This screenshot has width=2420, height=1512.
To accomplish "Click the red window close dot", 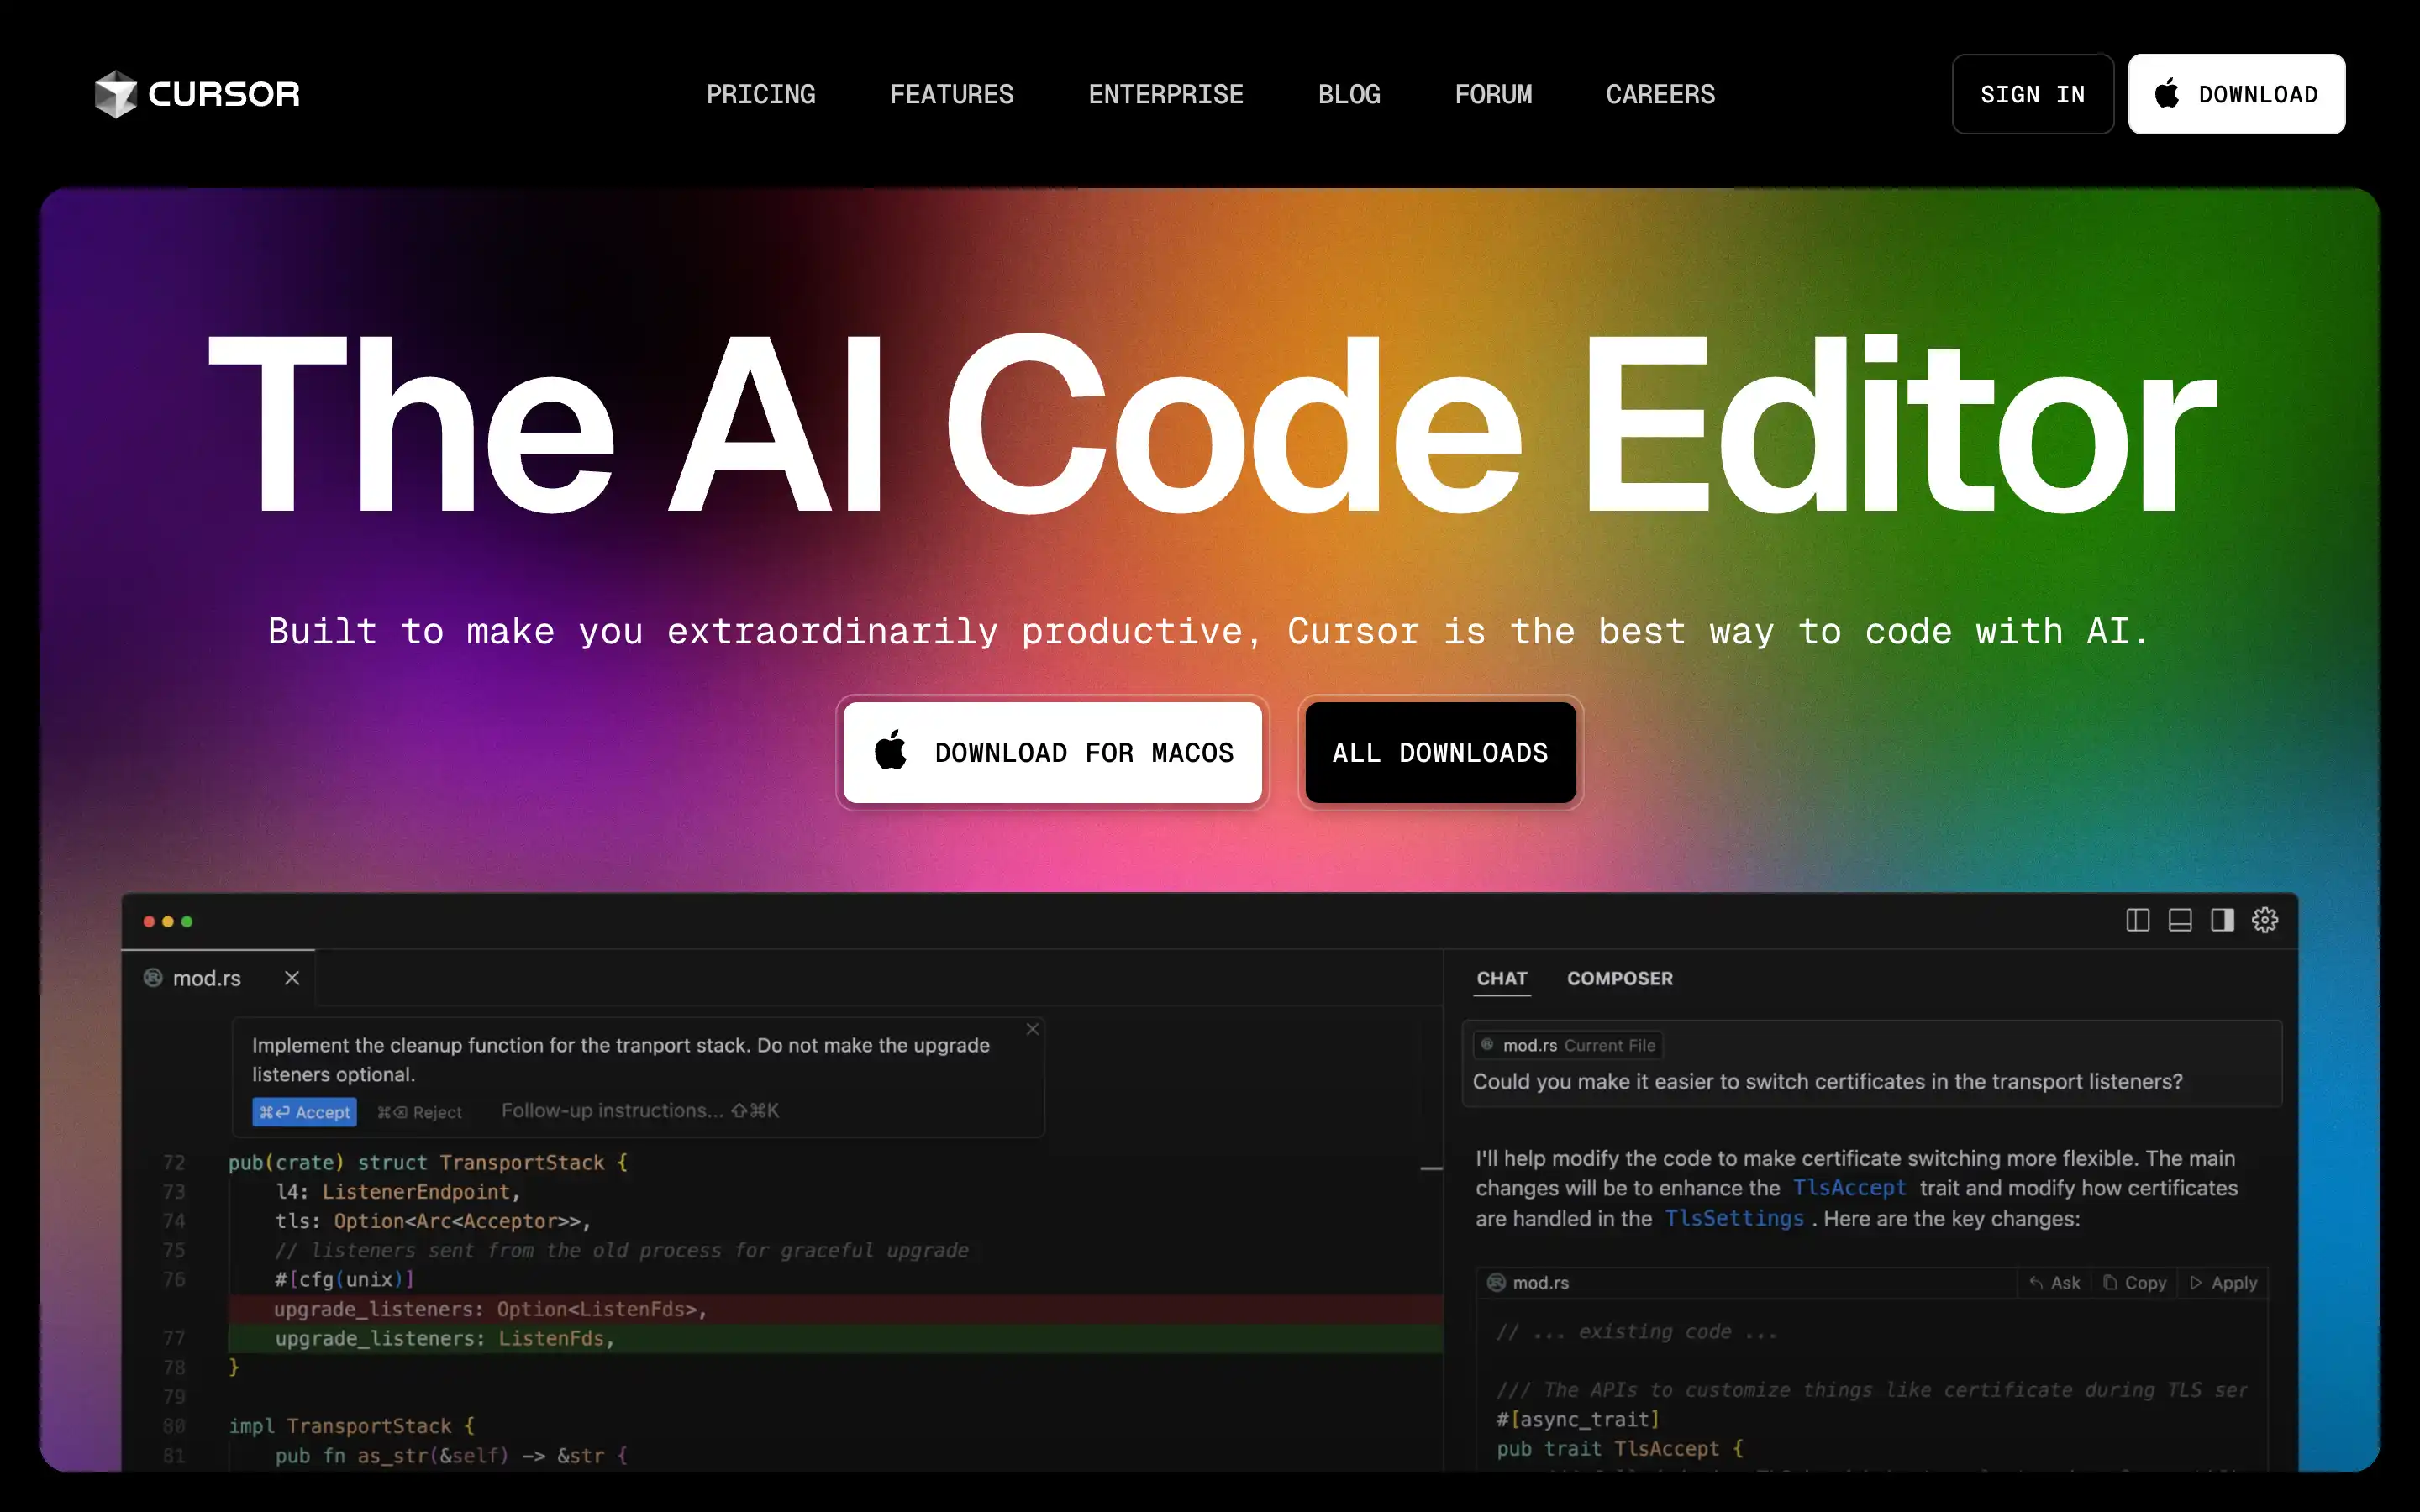I will [149, 921].
